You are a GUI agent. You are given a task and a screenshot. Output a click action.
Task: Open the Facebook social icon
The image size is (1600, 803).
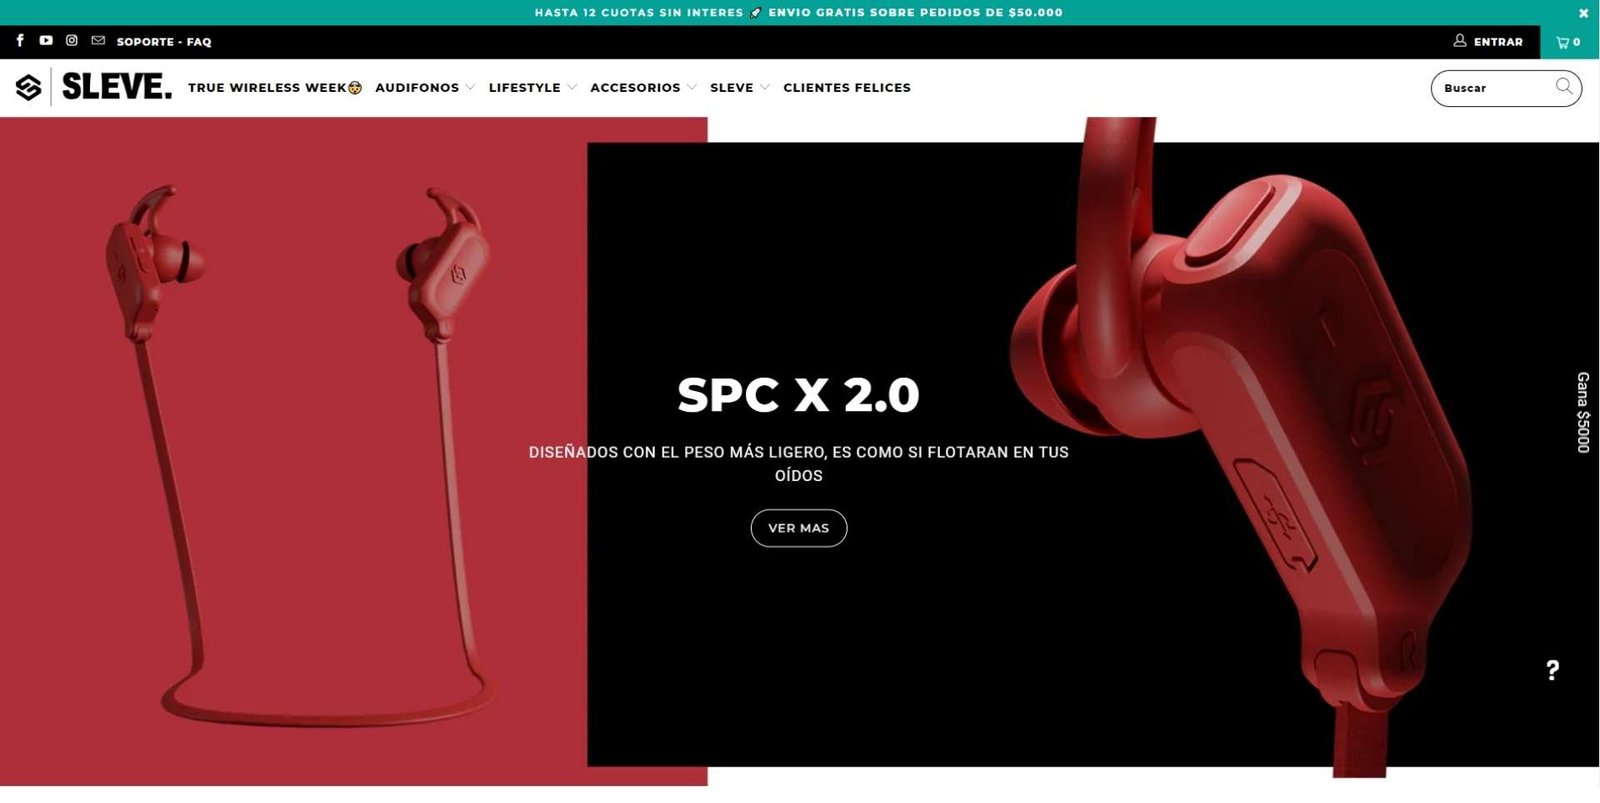[x=20, y=41]
